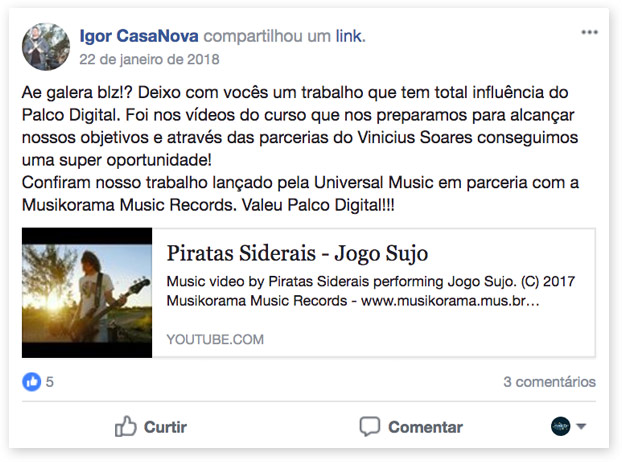Image resolution: width=622 pixels, height=462 pixels.
Task: Click the music video description text
Action: click(x=371, y=291)
